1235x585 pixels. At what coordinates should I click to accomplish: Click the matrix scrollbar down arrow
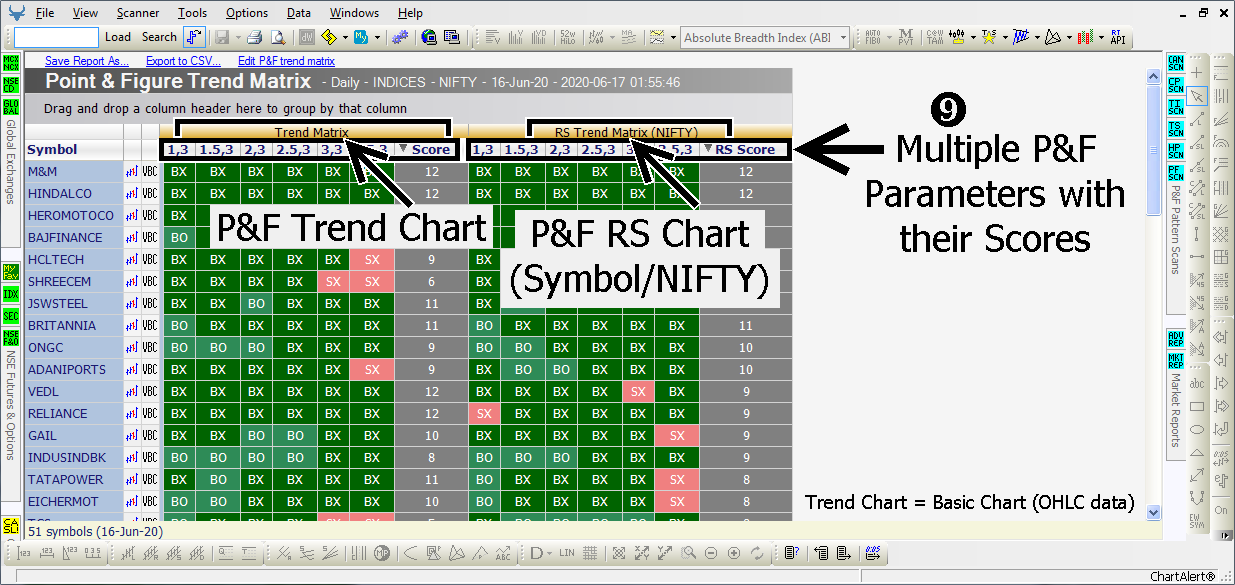pos(1154,512)
